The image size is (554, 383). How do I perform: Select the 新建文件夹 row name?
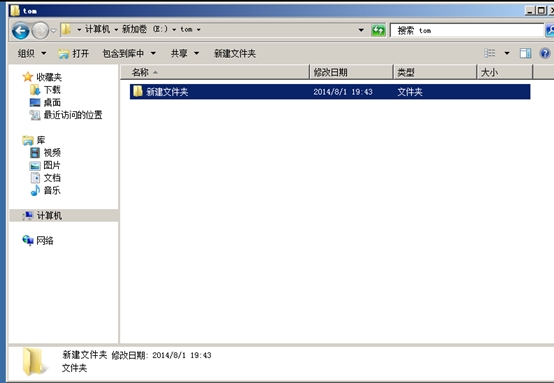(x=167, y=92)
